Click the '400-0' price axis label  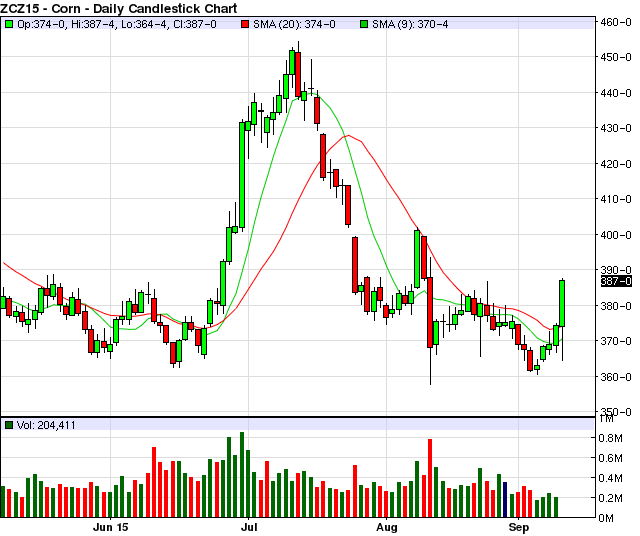616,235
